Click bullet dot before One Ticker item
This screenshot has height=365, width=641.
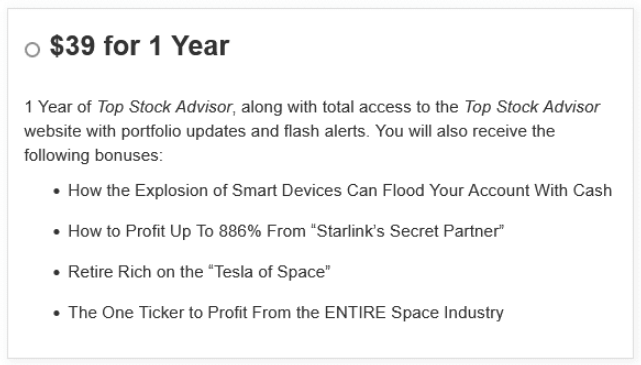[x=57, y=313]
